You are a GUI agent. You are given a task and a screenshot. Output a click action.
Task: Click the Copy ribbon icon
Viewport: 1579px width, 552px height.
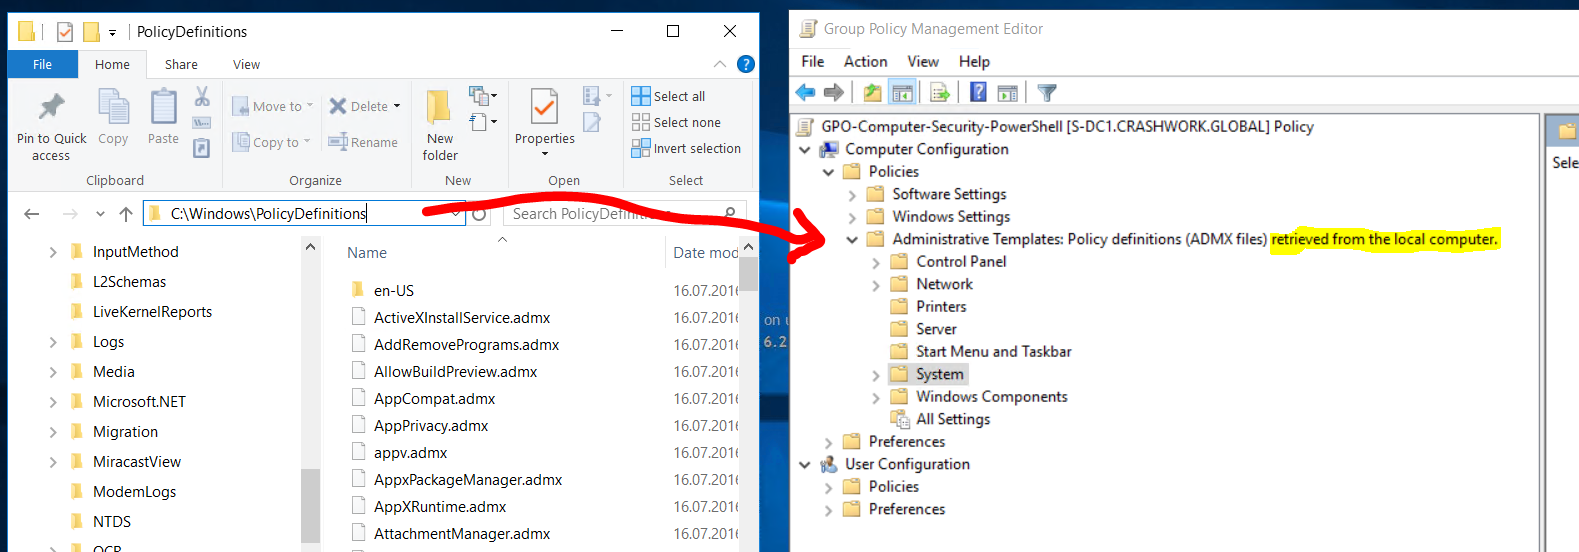click(x=113, y=107)
